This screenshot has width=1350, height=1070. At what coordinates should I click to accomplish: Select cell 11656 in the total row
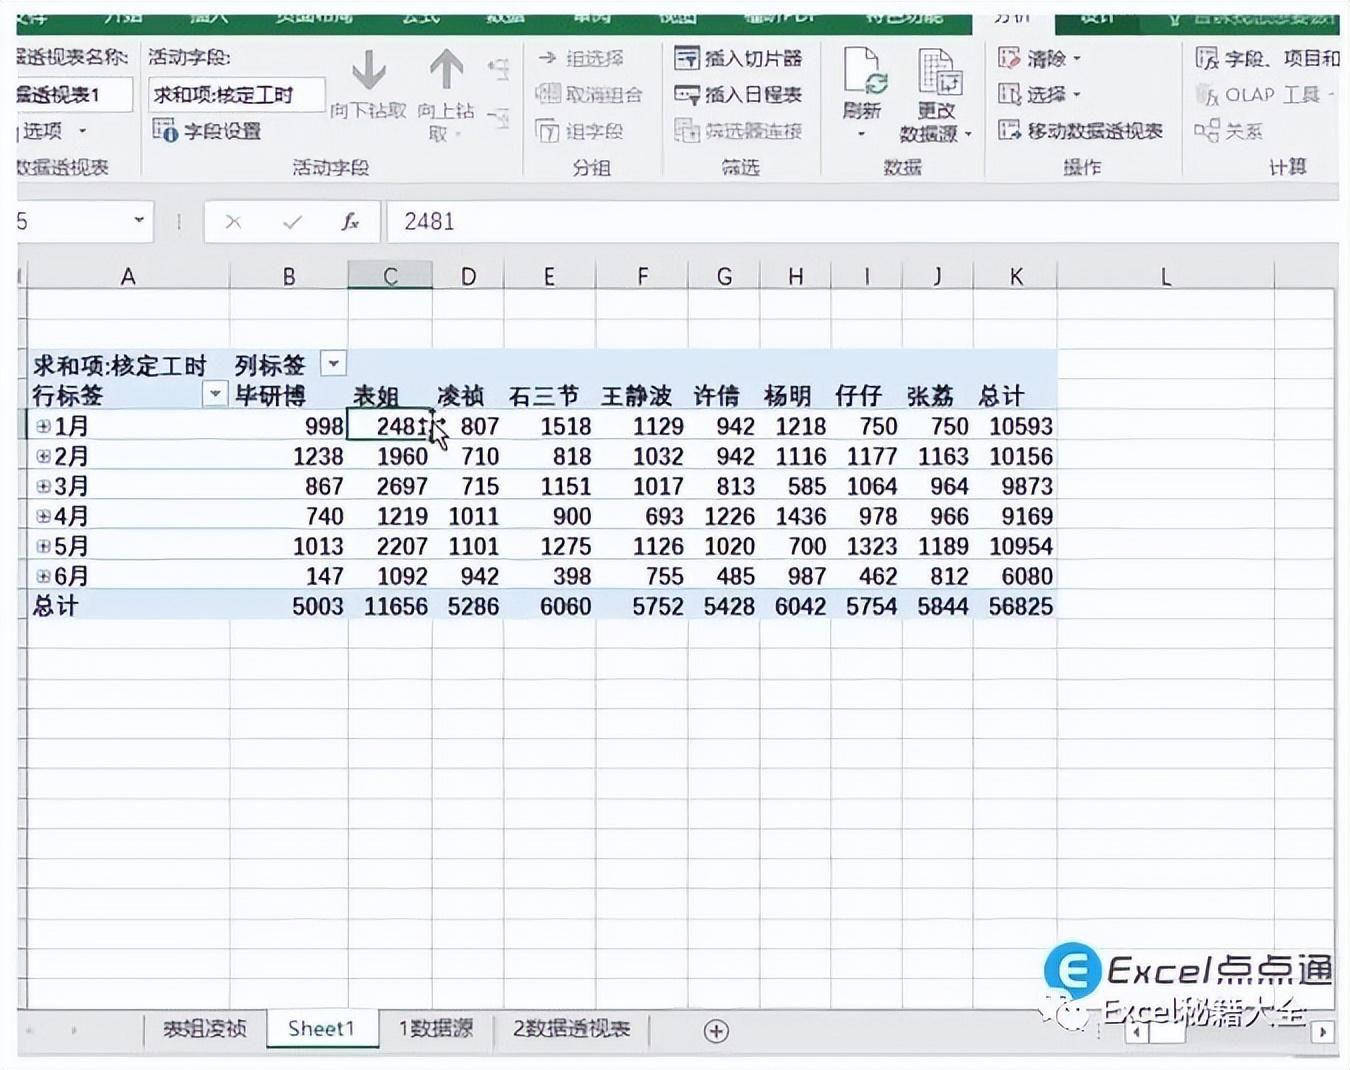pos(390,606)
